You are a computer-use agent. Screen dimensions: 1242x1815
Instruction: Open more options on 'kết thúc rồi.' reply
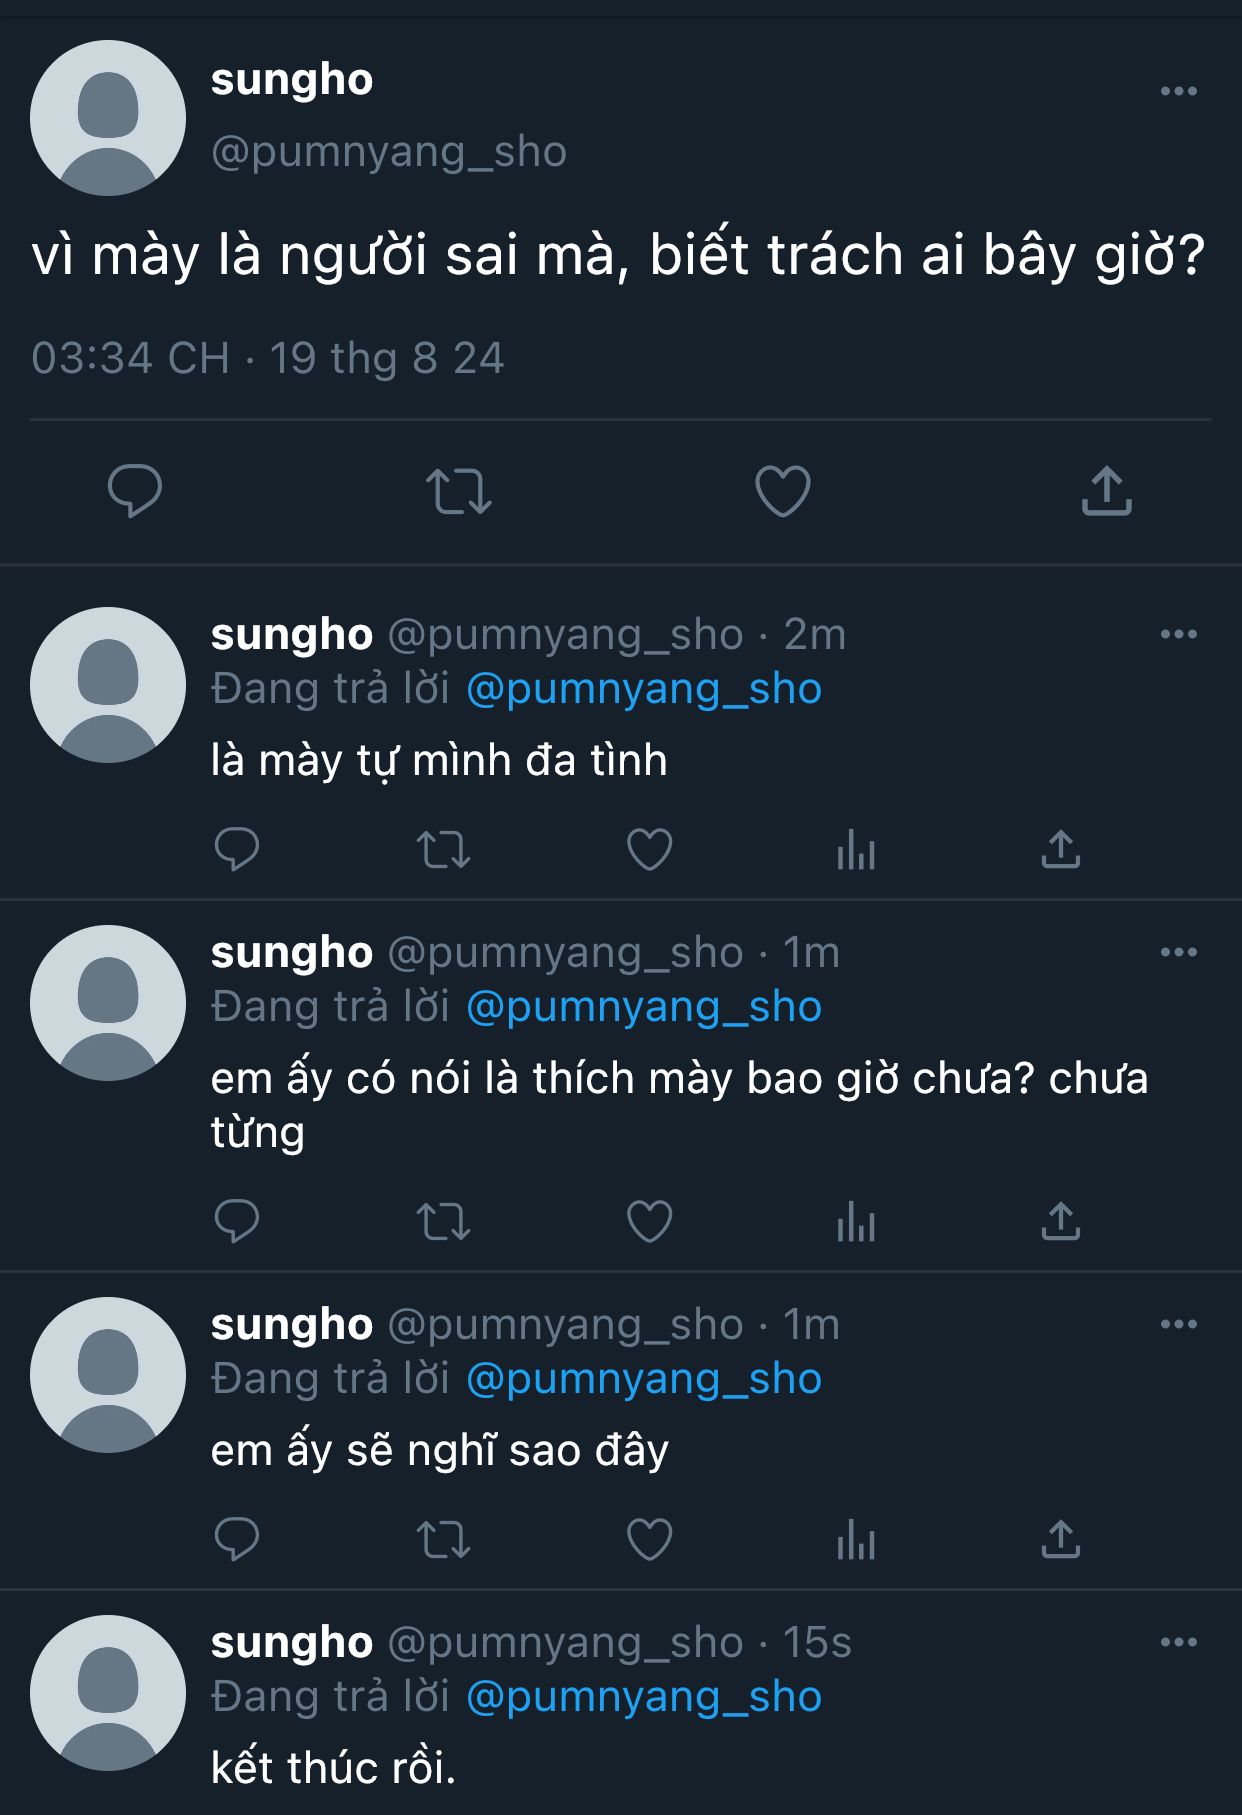[1178, 1642]
